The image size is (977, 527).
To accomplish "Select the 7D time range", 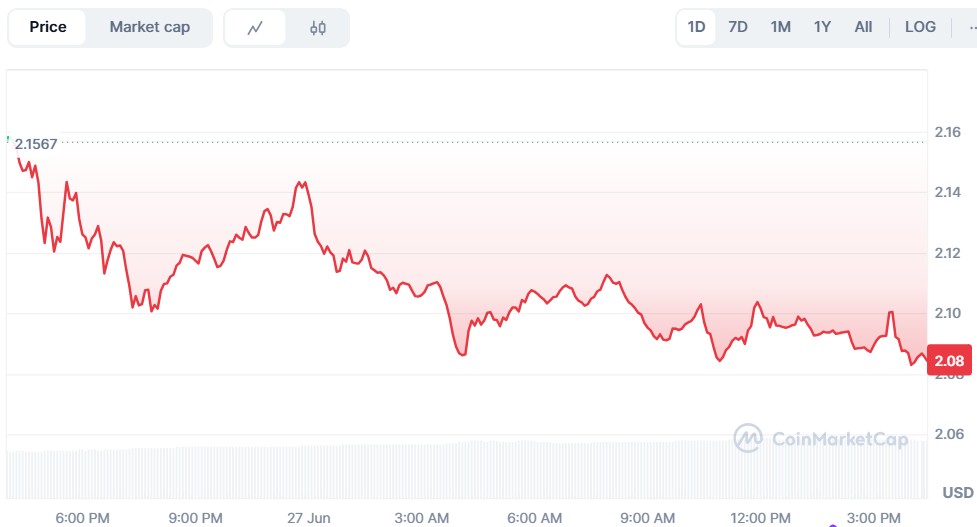I will [x=738, y=27].
